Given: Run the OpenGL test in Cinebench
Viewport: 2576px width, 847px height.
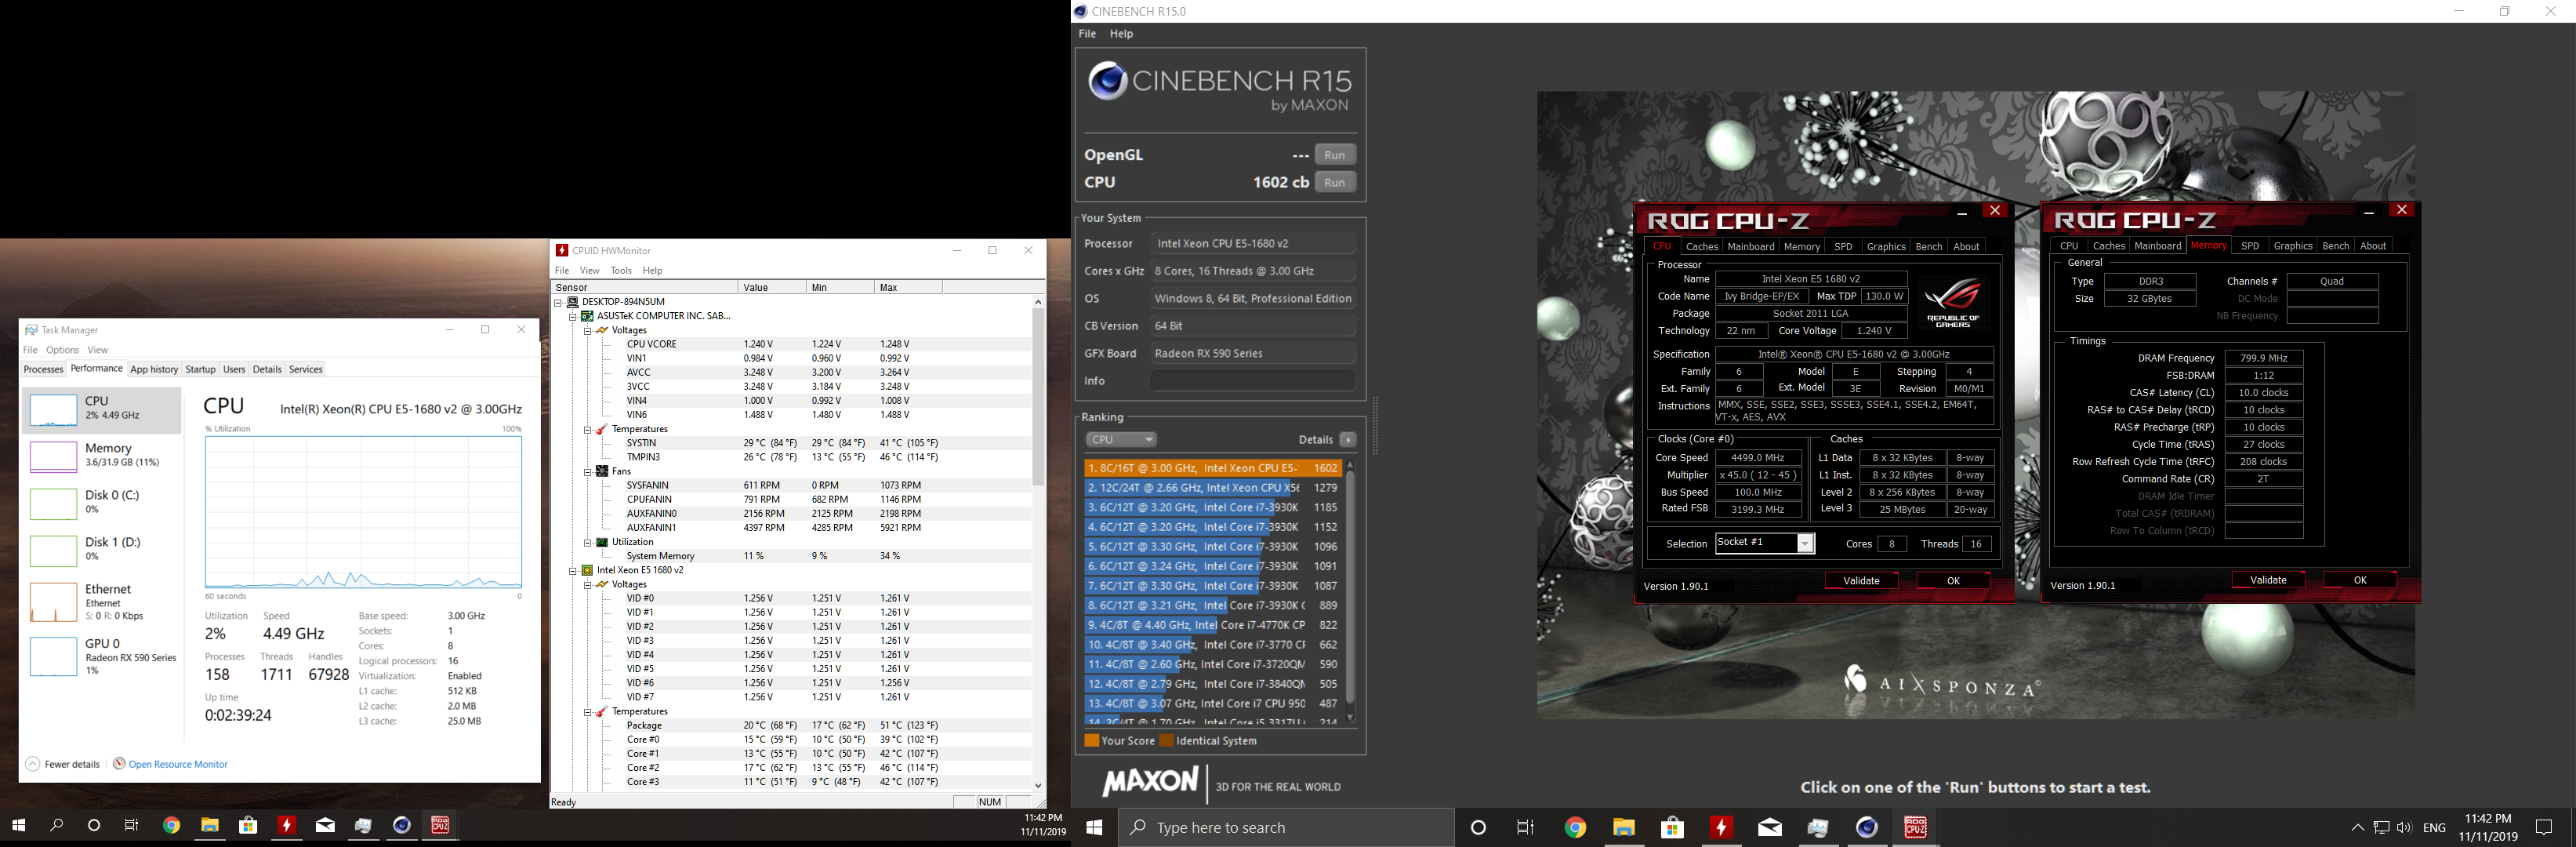Looking at the screenshot, I should tap(1335, 155).
